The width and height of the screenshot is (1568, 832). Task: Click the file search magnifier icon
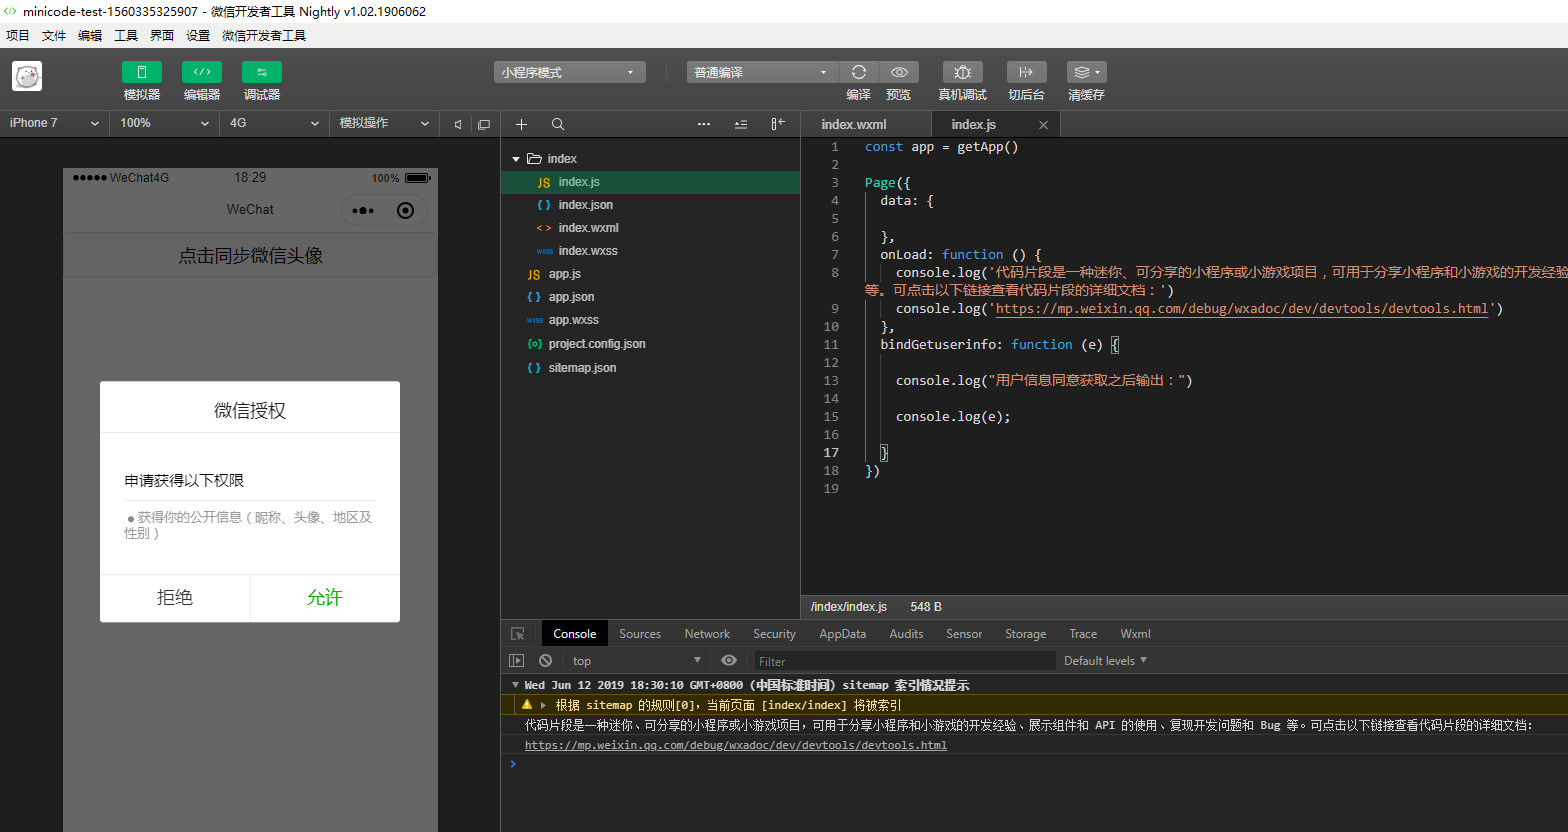558,124
